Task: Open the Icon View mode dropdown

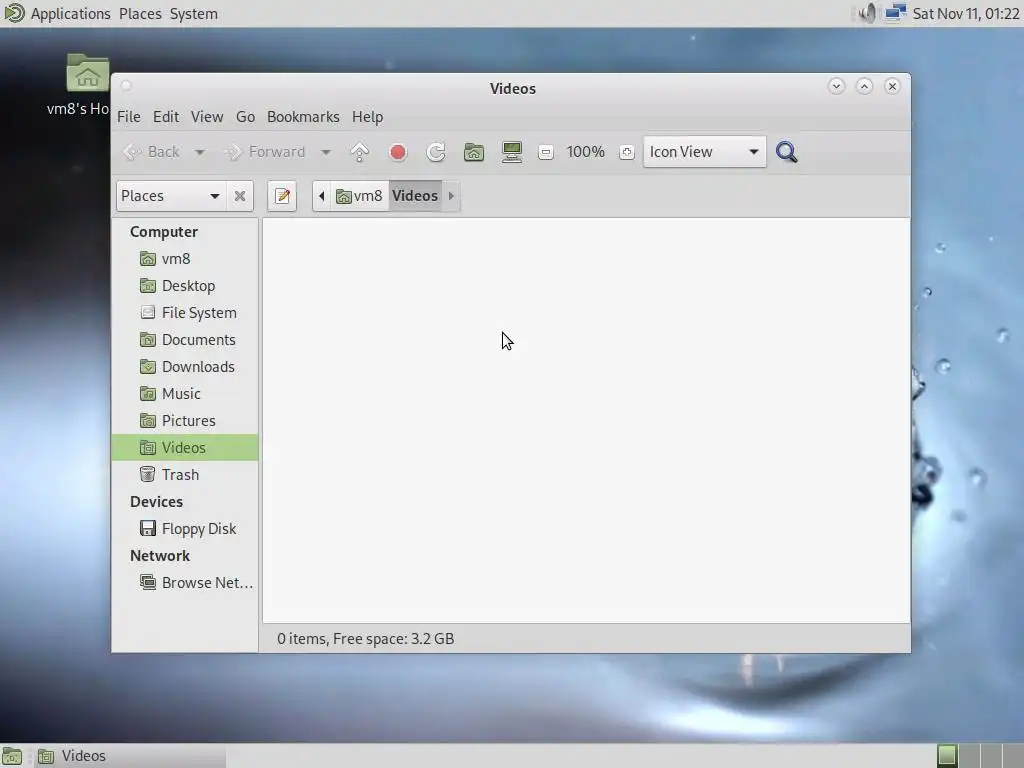Action: coord(704,152)
